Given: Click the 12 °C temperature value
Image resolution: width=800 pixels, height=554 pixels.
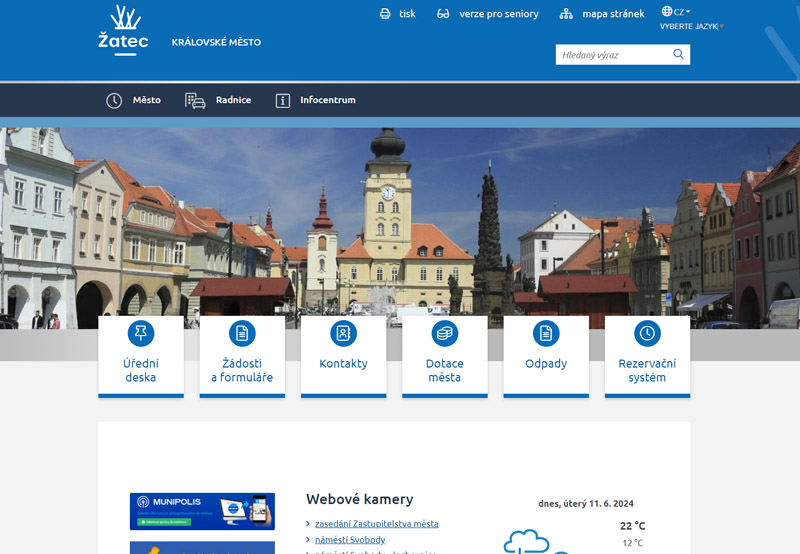Looking at the screenshot, I should pyautogui.click(x=633, y=543).
